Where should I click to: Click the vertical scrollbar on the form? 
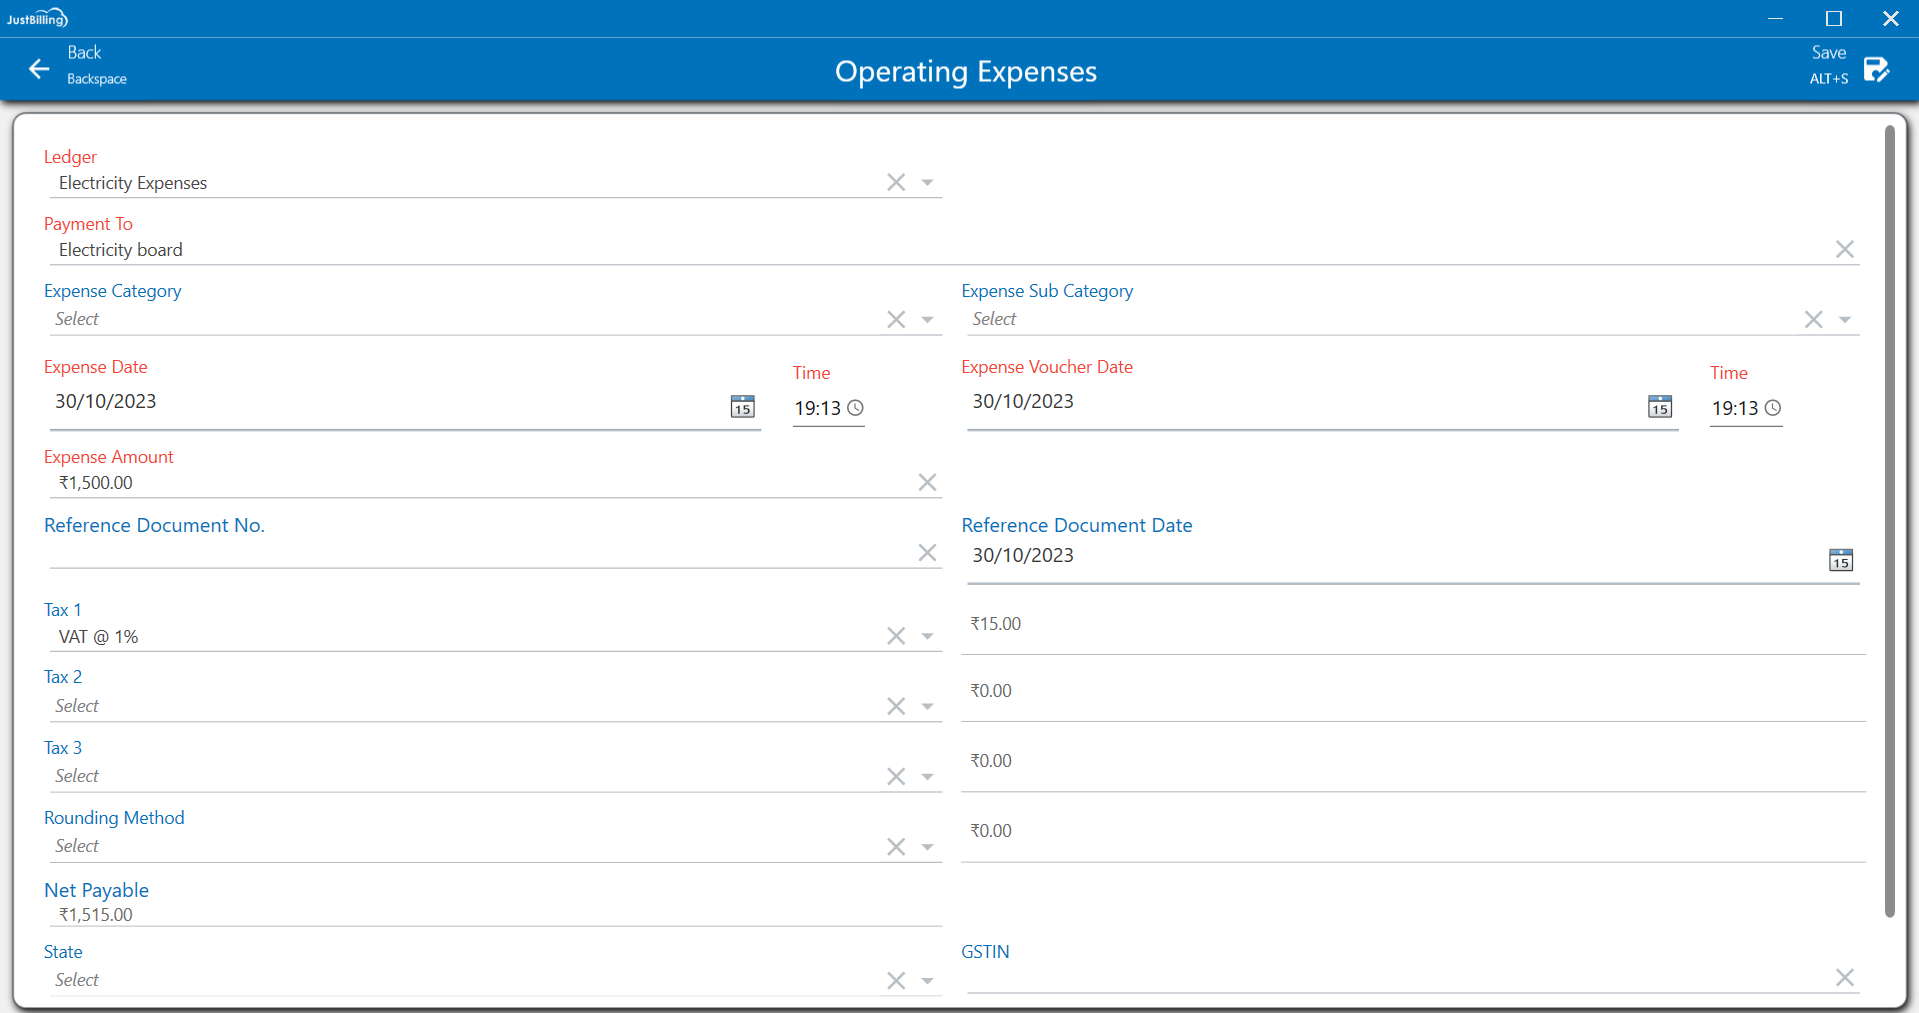pos(1889,520)
